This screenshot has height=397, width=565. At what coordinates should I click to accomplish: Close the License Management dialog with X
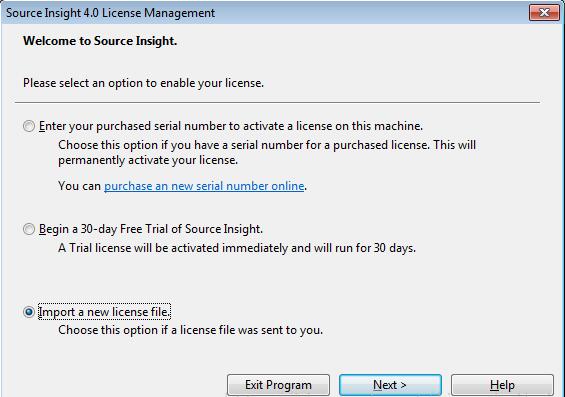tap(544, 13)
